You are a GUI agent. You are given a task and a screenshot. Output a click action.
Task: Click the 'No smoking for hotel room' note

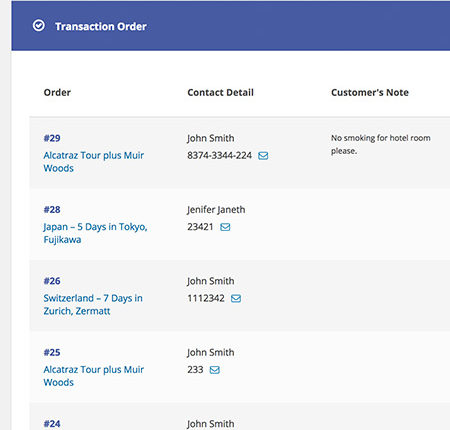pyautogui.click(x=381, y=144)
